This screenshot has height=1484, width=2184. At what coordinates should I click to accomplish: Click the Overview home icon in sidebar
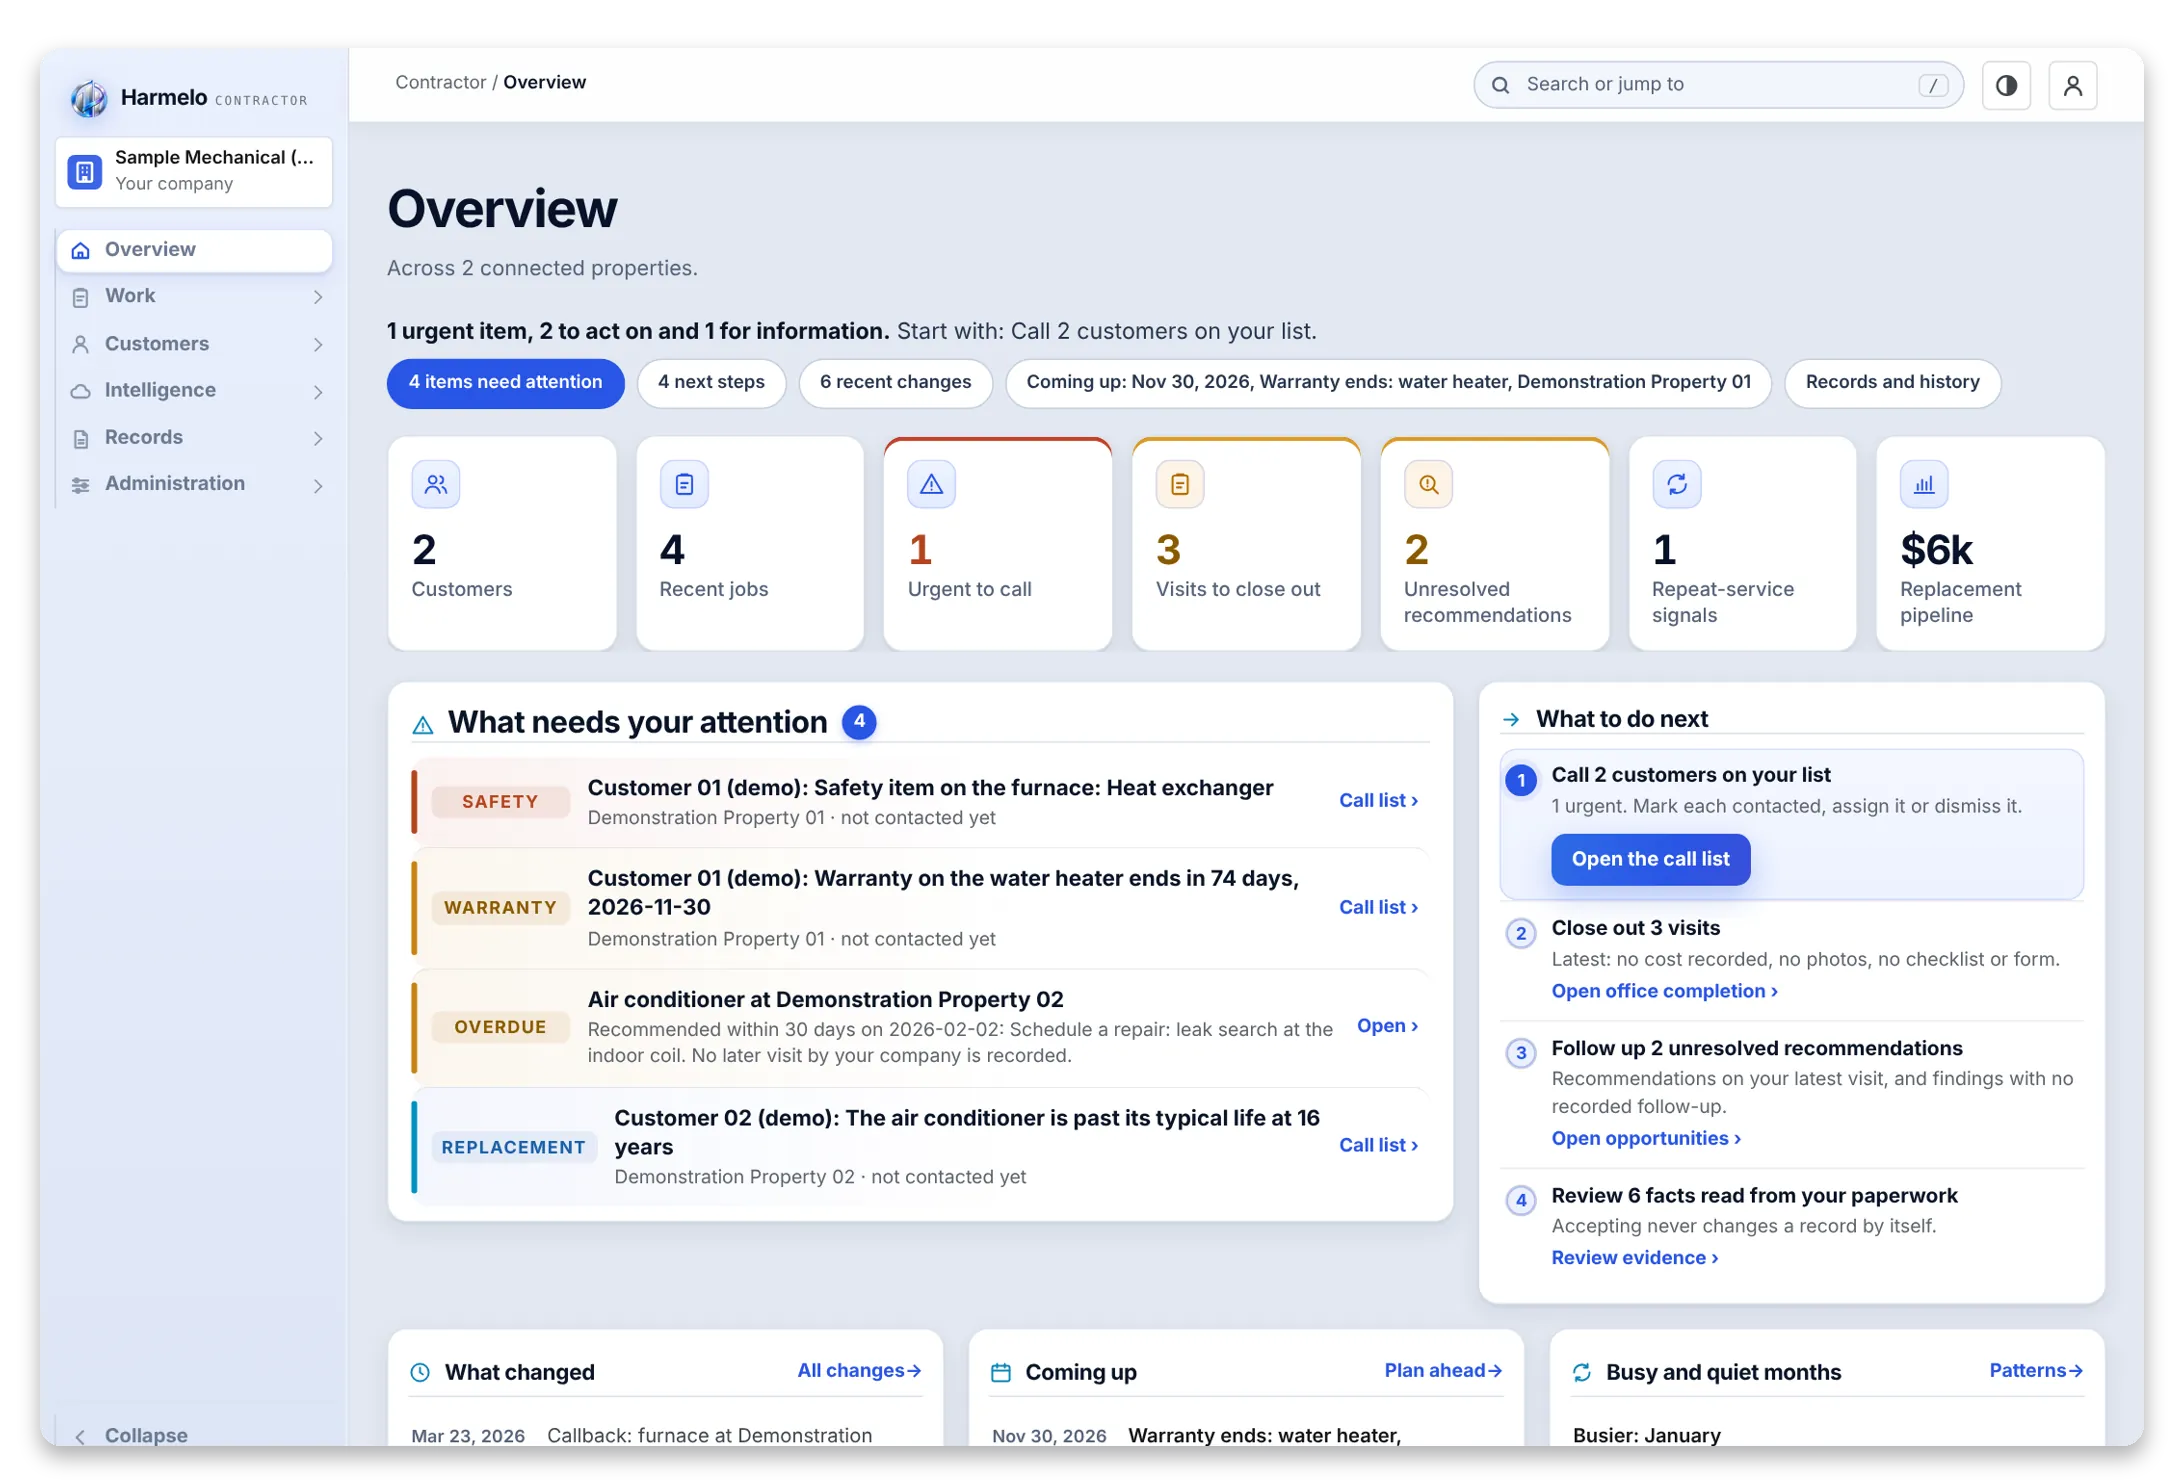click(81, 250)
